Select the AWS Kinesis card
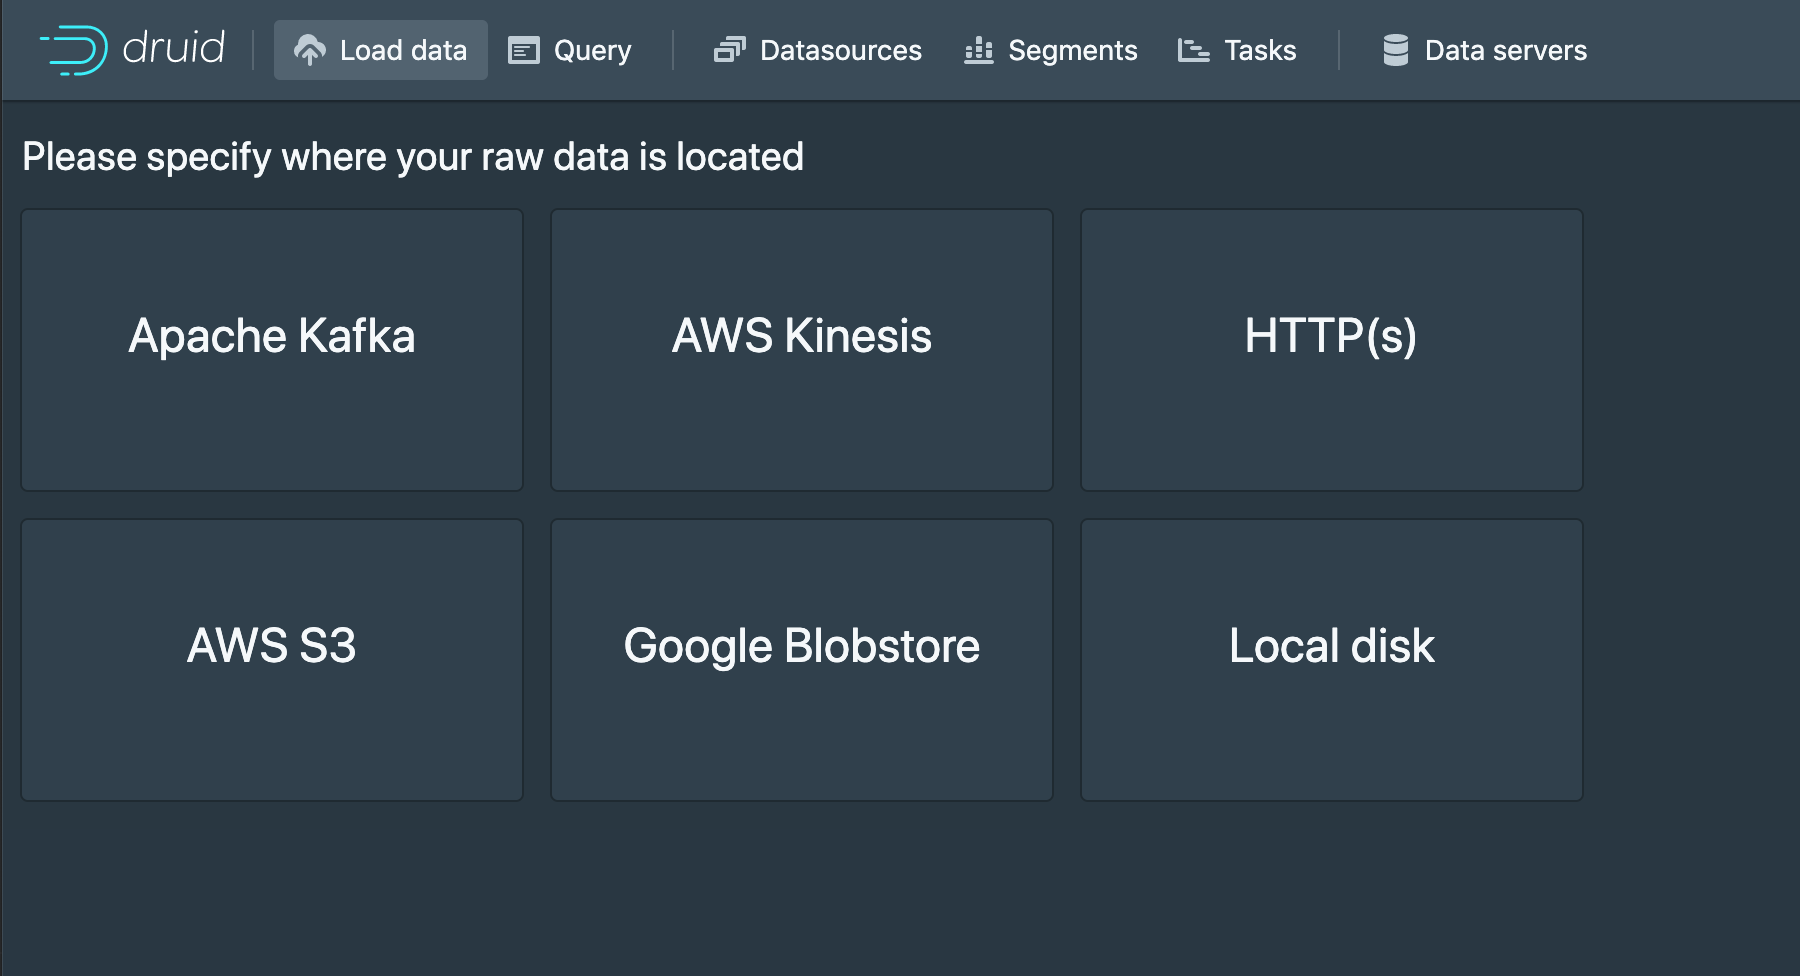 [x=802, y=350]
